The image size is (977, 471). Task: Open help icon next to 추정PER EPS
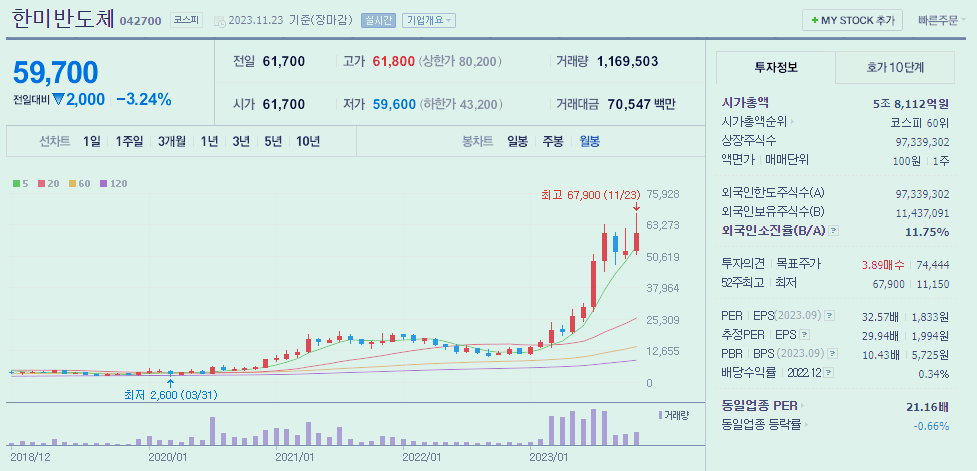point(804,335)
